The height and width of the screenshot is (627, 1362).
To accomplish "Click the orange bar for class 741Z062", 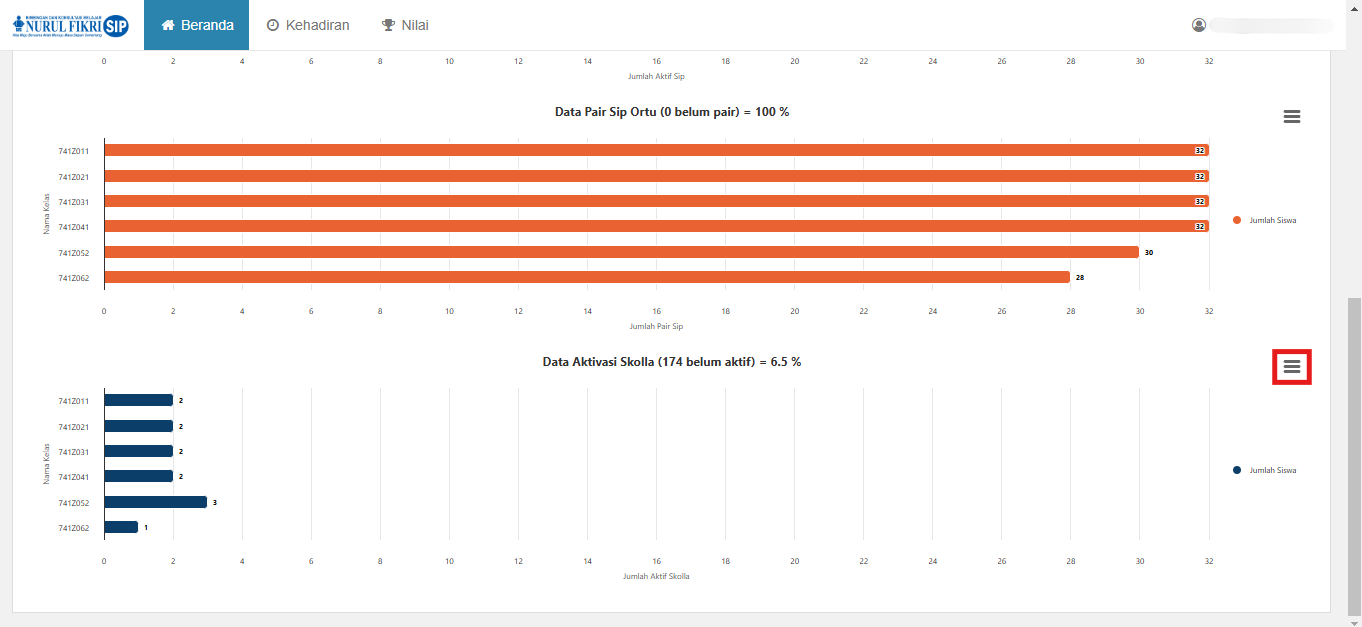I will coord(586,277).
